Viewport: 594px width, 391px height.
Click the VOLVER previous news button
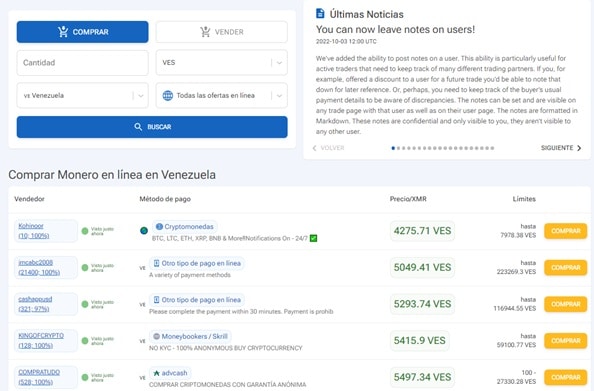(328, 148)
